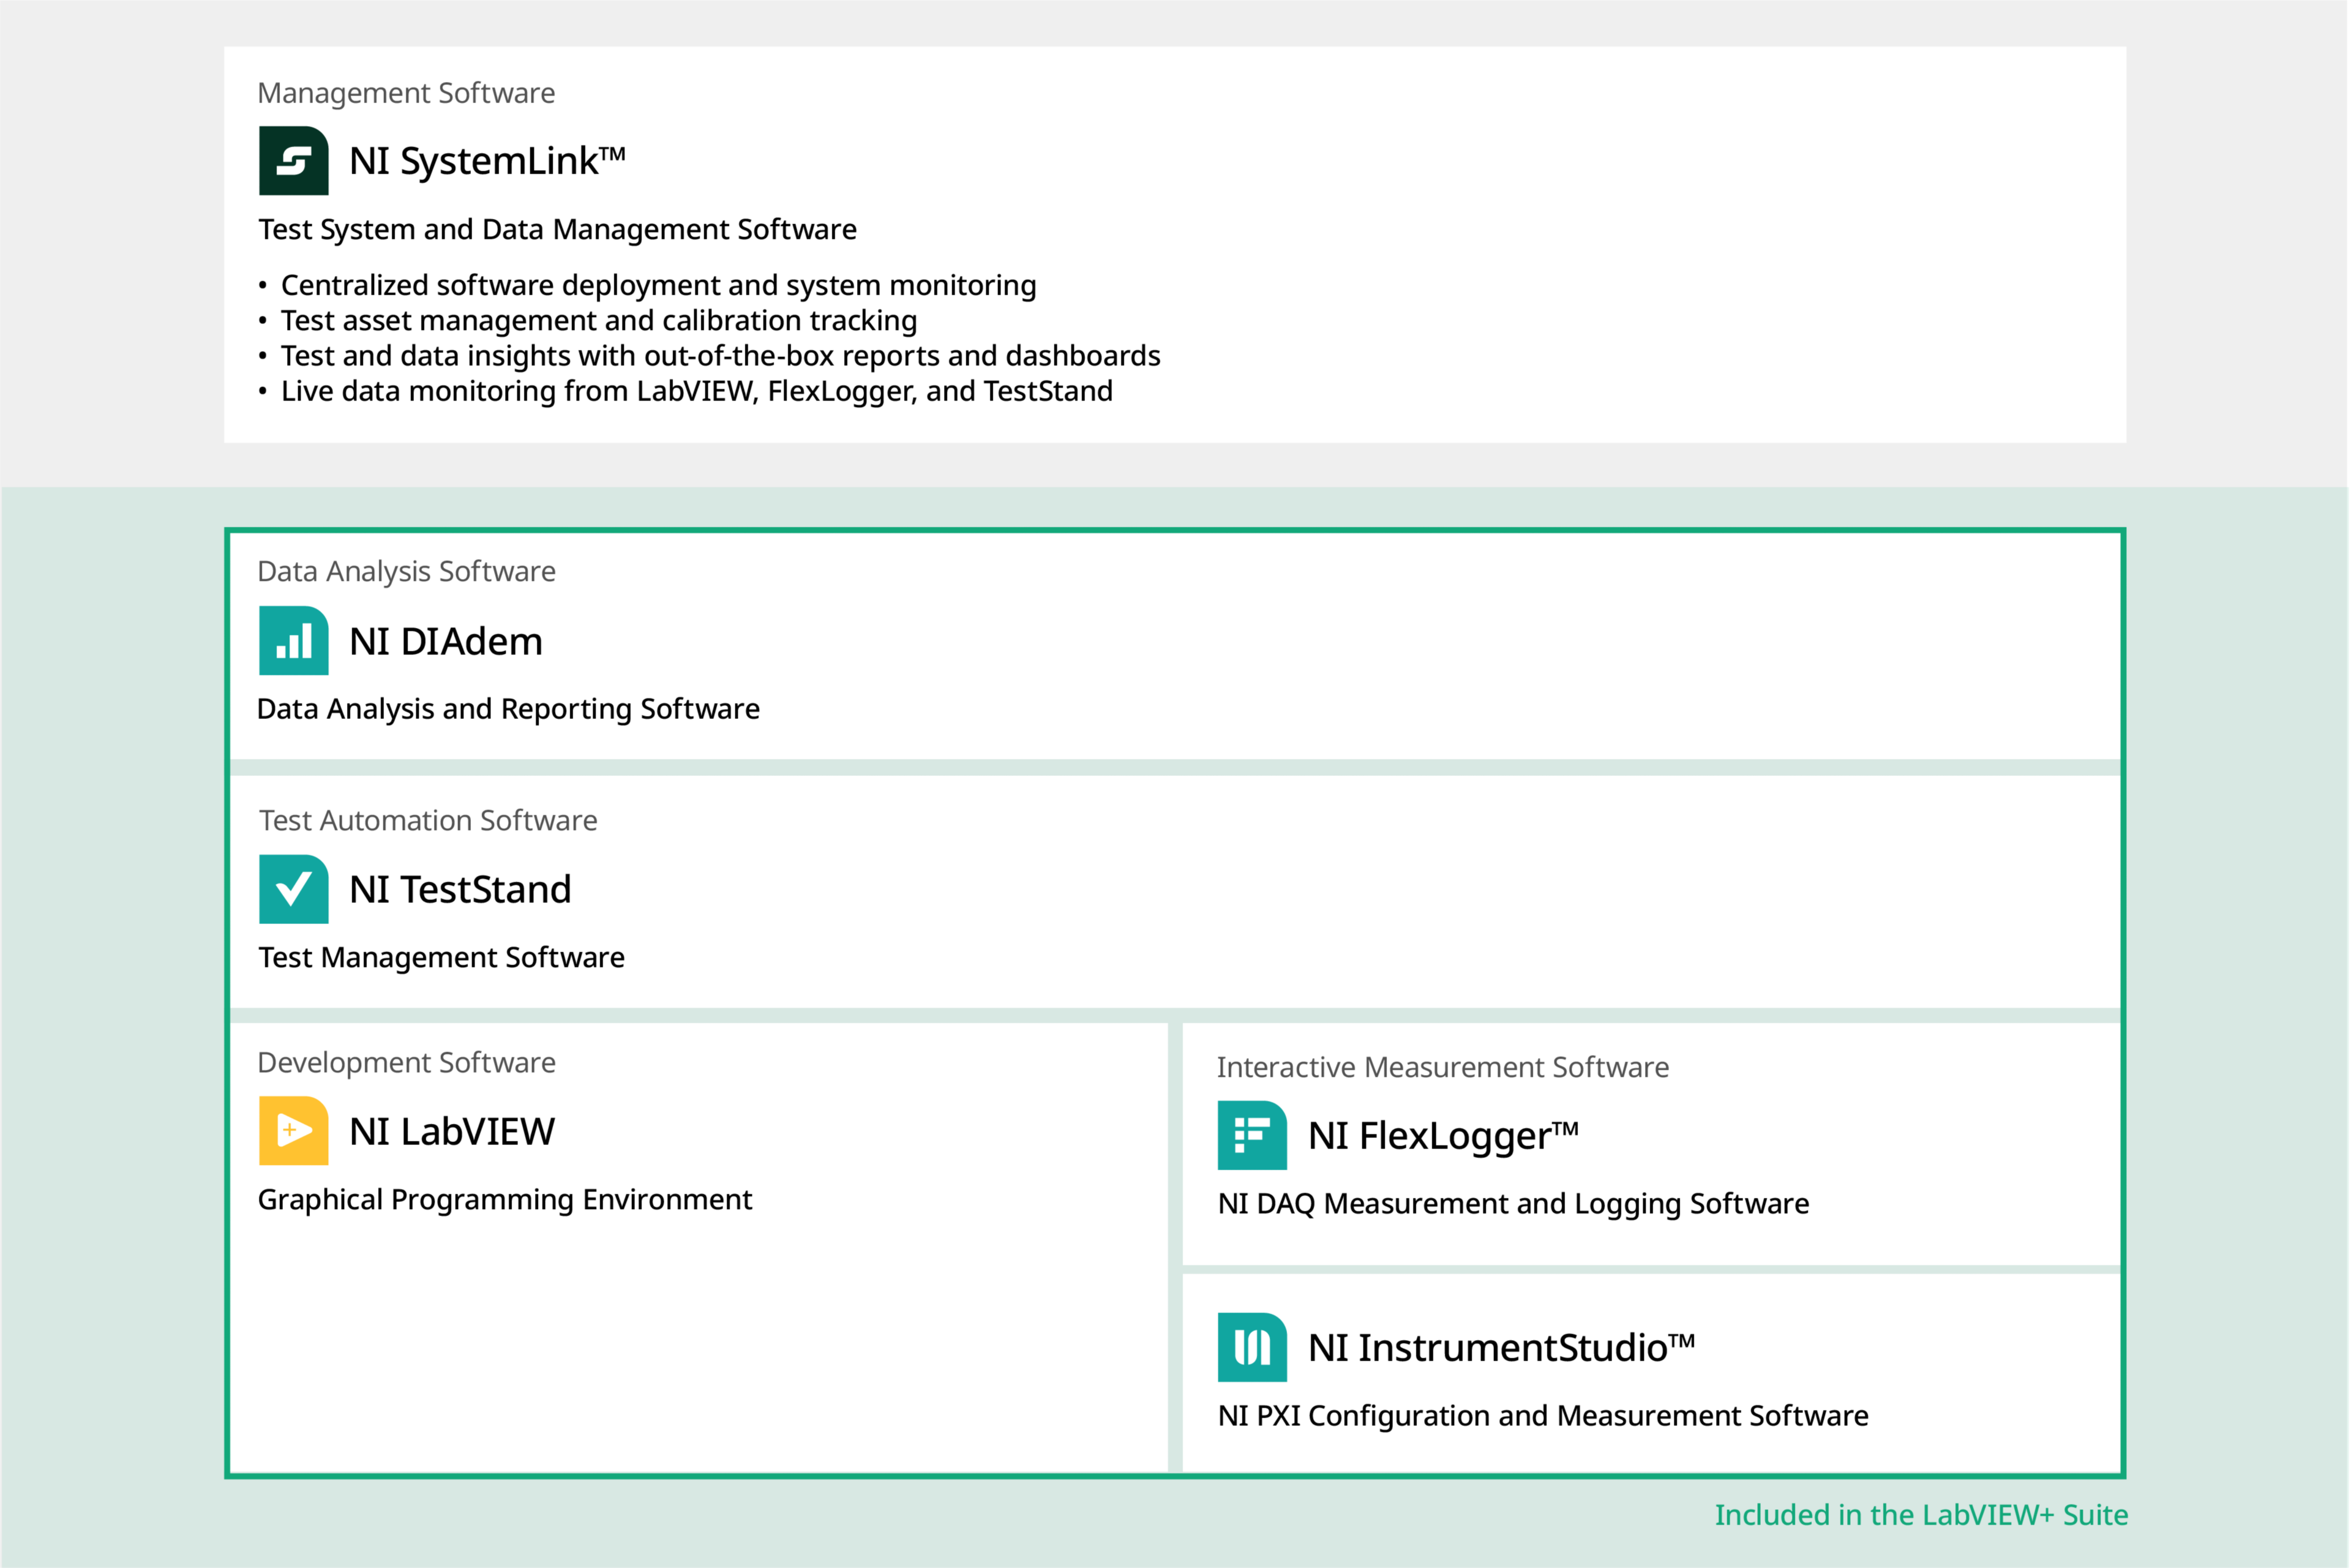This screenshot has width=2351, height=1568.
Task: Select the "Data Analysis Software" heading
Action: point(406,572)
